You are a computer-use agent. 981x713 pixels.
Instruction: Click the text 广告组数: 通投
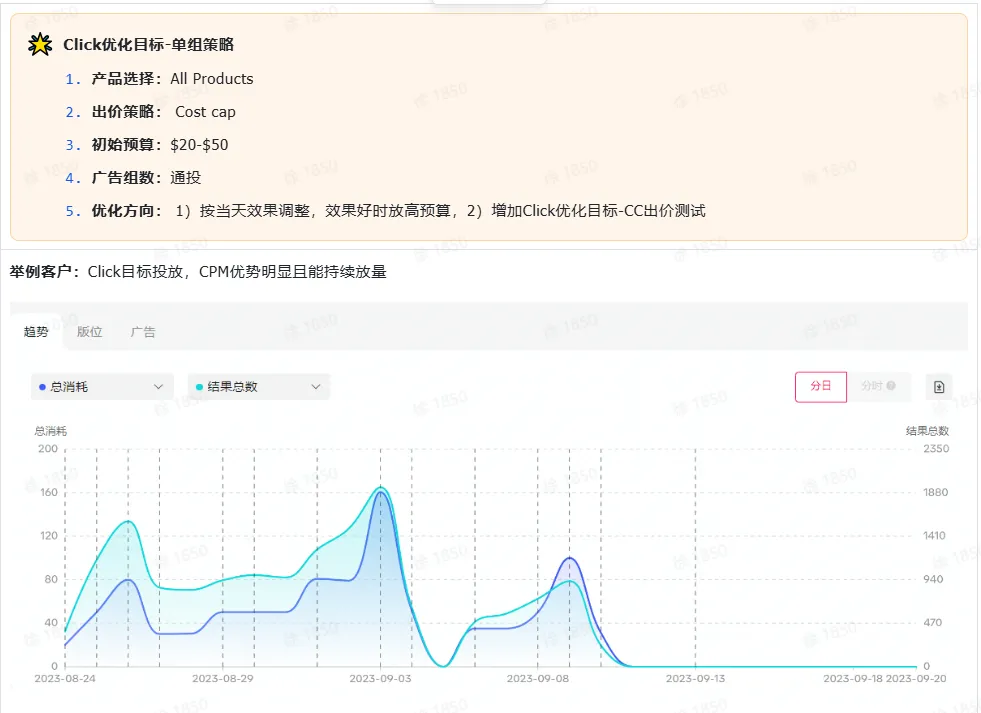coord(146,178)
